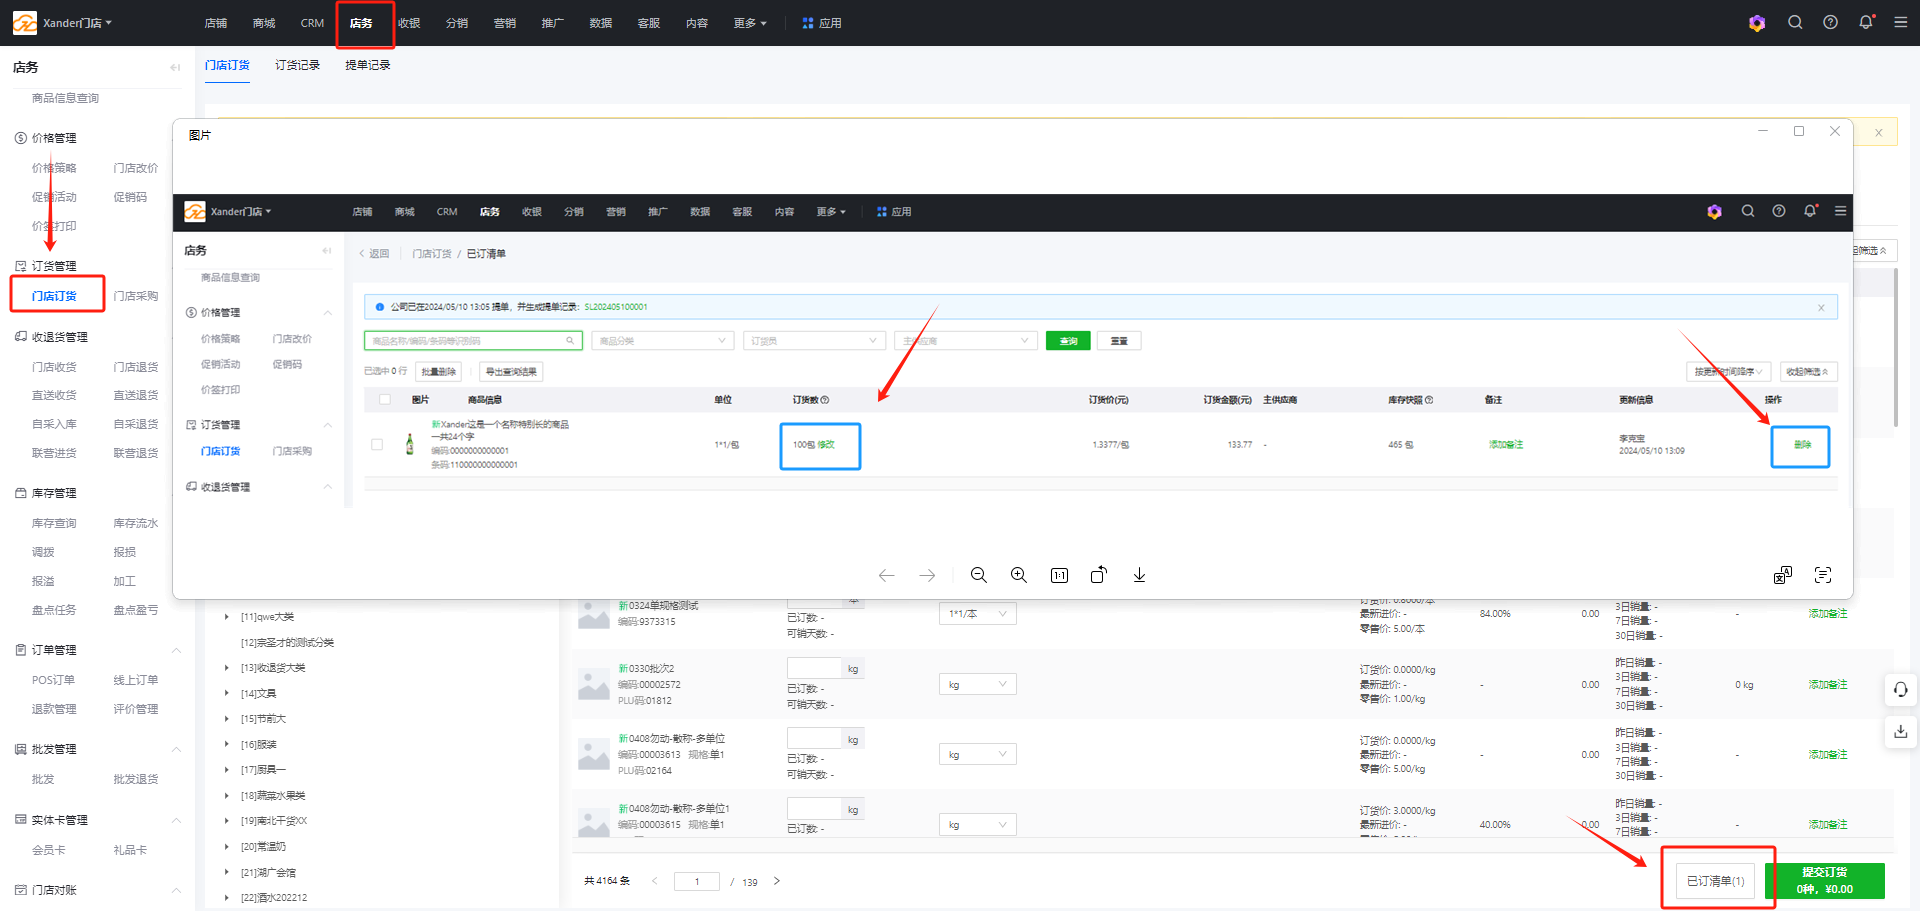Expand the [20]常温奶 category node
Screen dimensions: 1920x911
(x=227, y=846)
